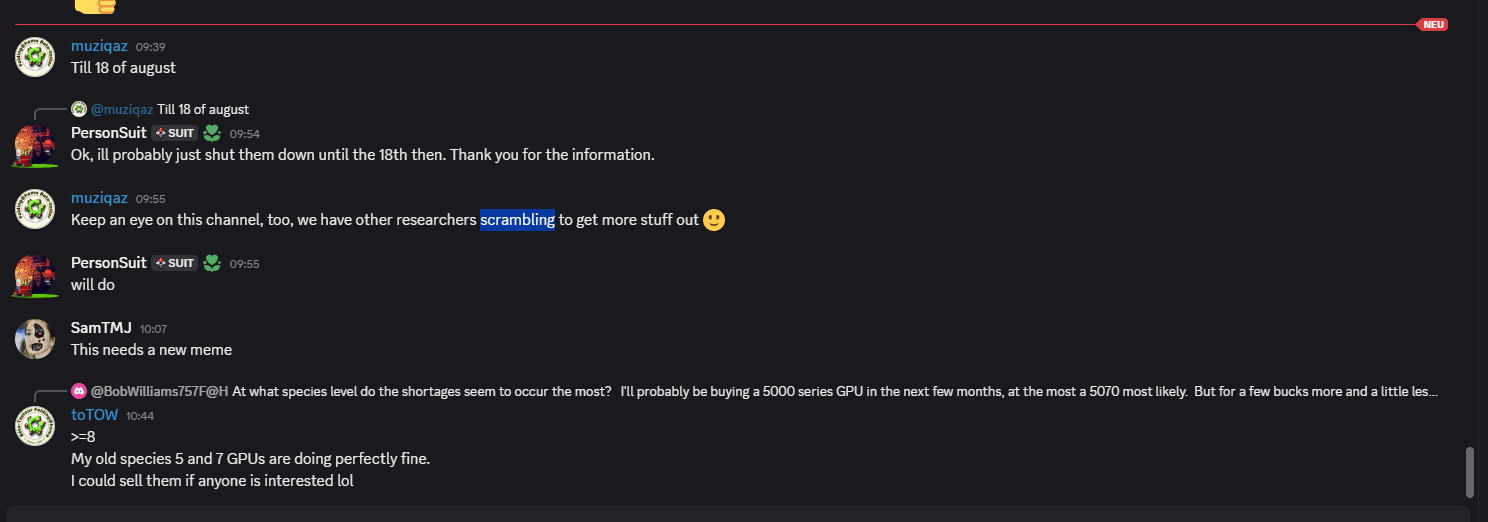Click muziqaz's avatar beside the 09:39 message

34,57
